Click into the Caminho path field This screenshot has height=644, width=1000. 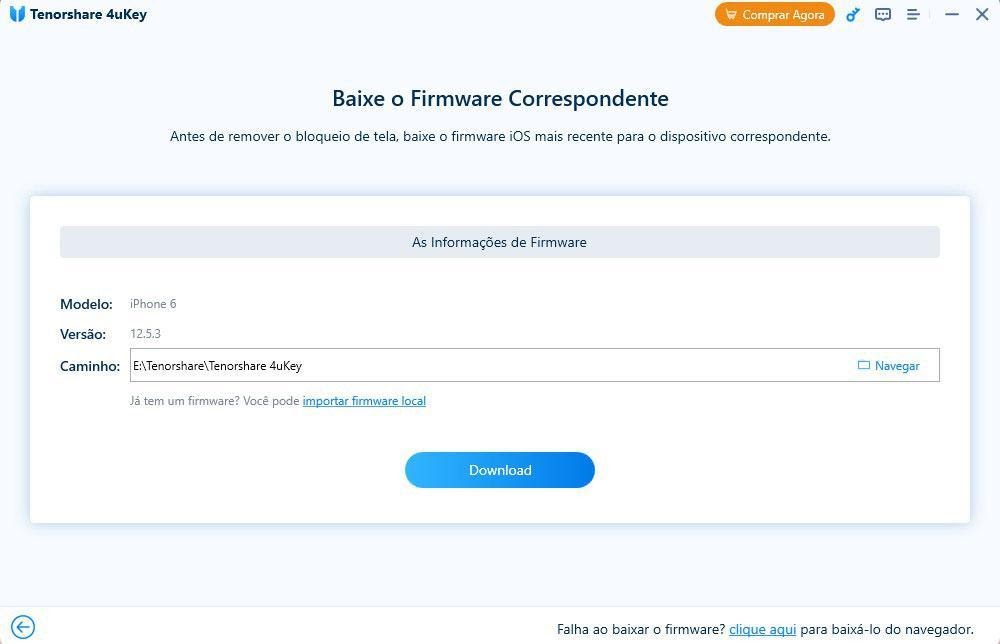point(480,366)
